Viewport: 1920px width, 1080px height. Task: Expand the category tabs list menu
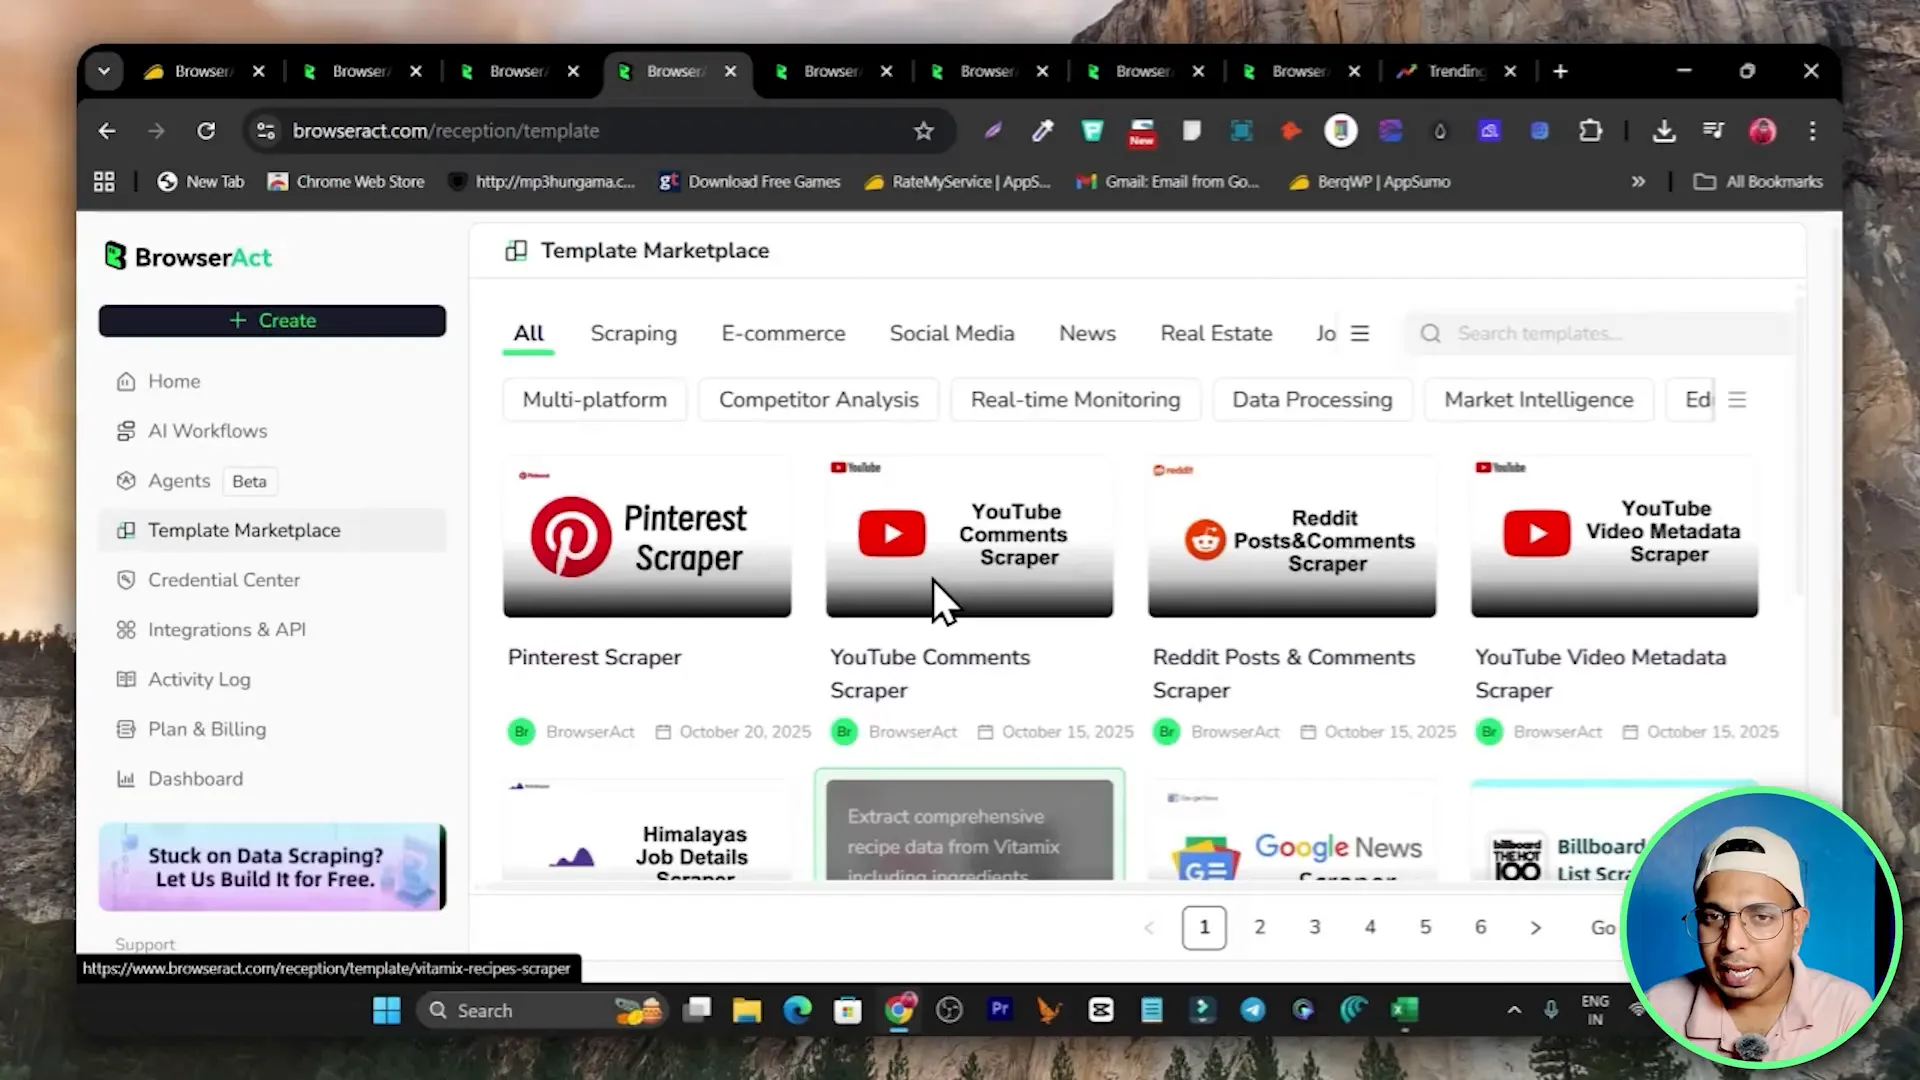[x=1360, y=334]
